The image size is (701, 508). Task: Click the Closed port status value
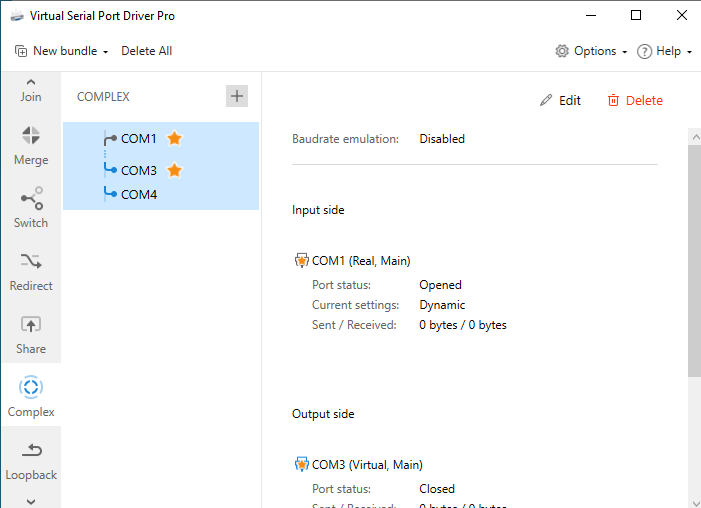point(437,489)
